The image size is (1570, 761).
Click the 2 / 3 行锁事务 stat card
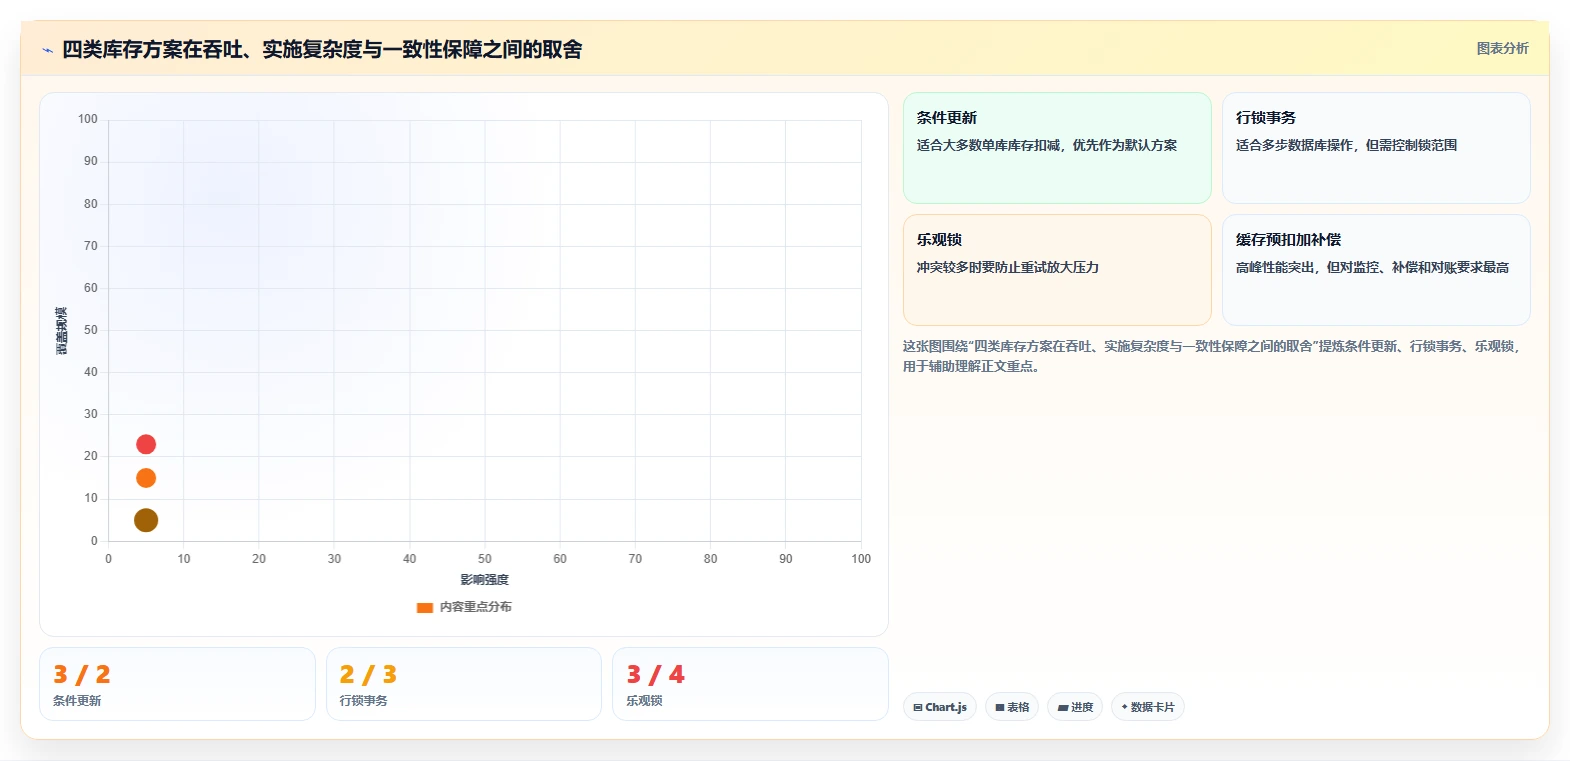tap(464, 684)
